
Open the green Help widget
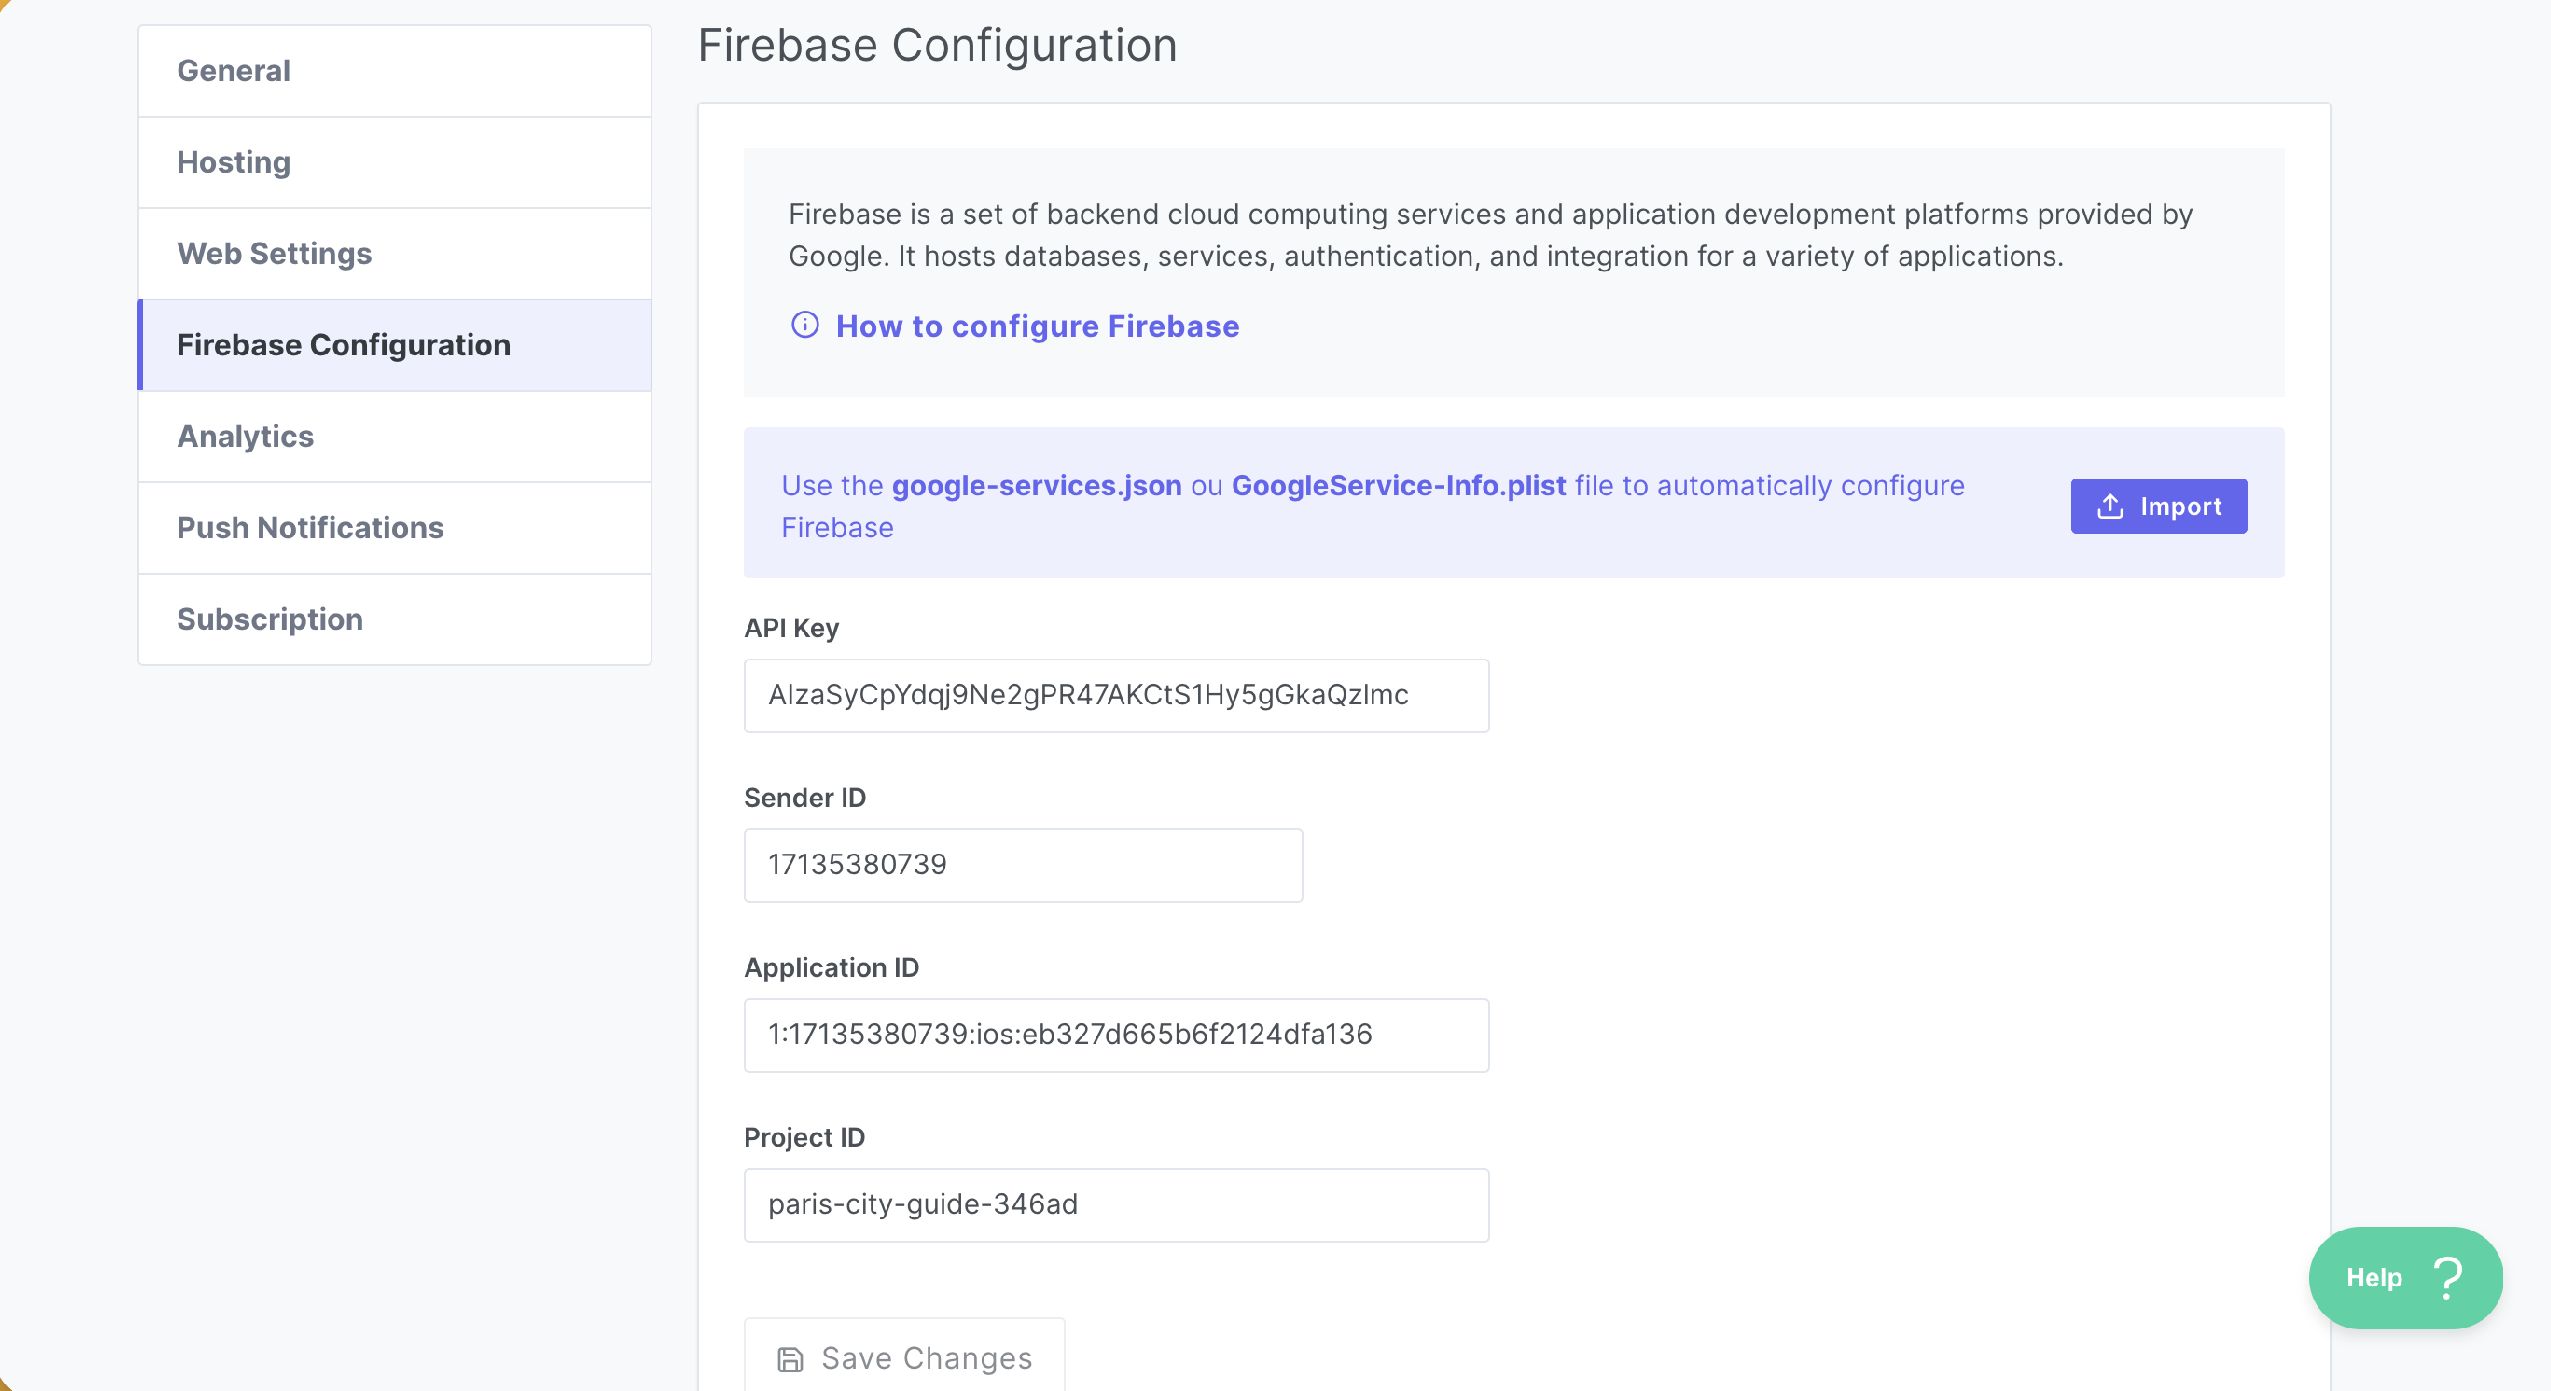[x=2404, y=1278]
